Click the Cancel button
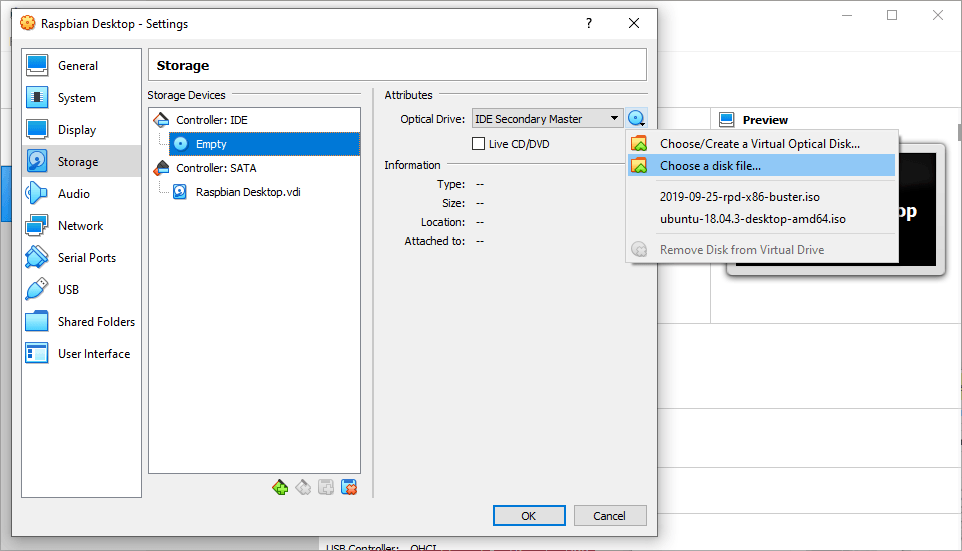 tap(610, 516)
